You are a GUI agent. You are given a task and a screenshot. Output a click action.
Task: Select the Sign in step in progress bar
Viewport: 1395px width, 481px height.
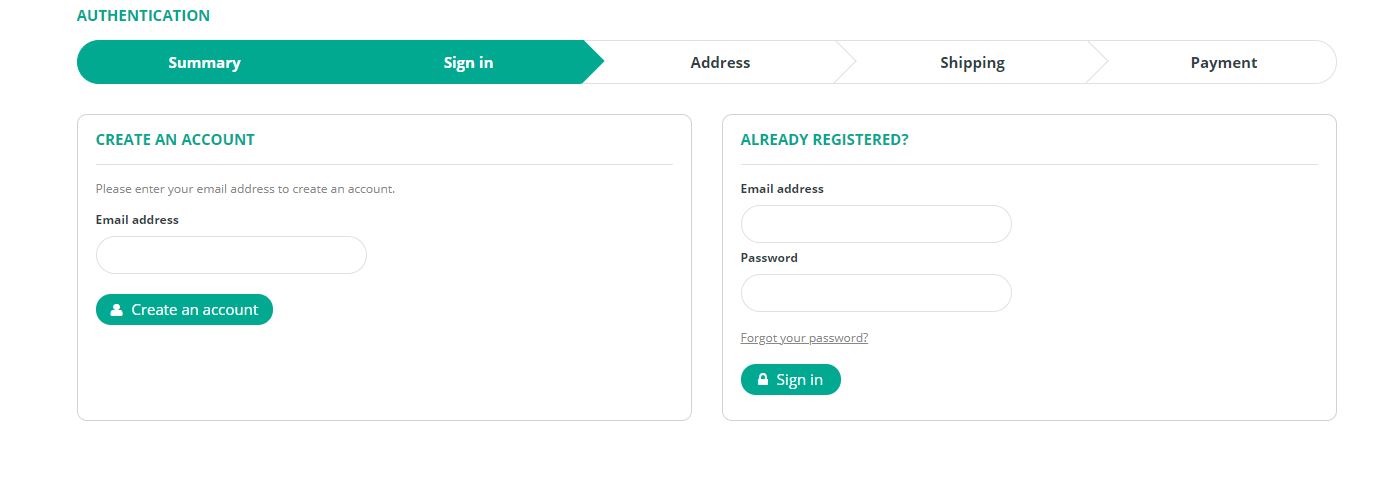click(x=468, y=62)
